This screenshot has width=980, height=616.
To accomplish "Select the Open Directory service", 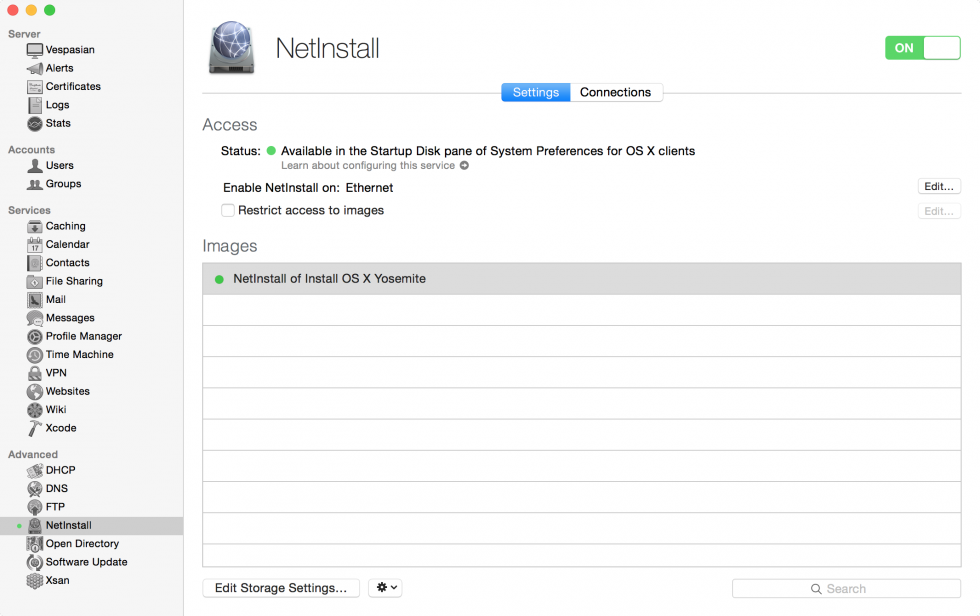I will coord(80,543).
